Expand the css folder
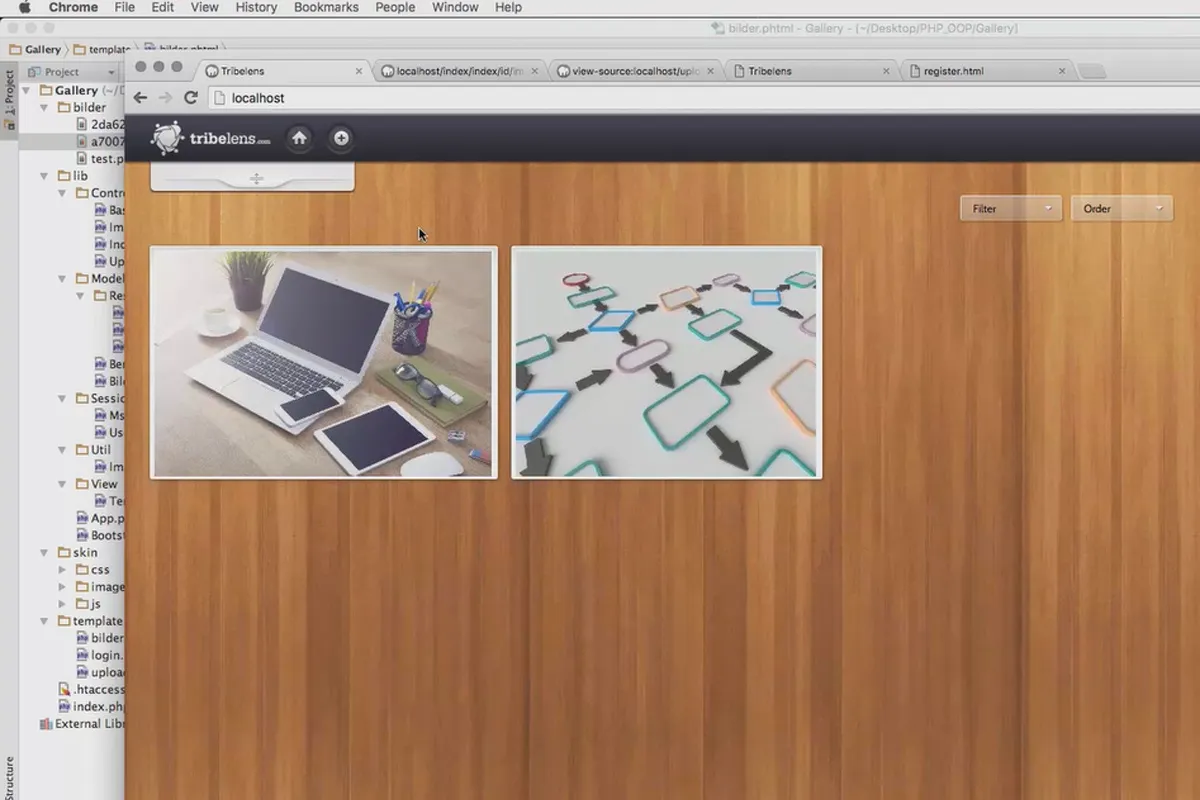Viewport: 1200px width, 800px height. 61,570
